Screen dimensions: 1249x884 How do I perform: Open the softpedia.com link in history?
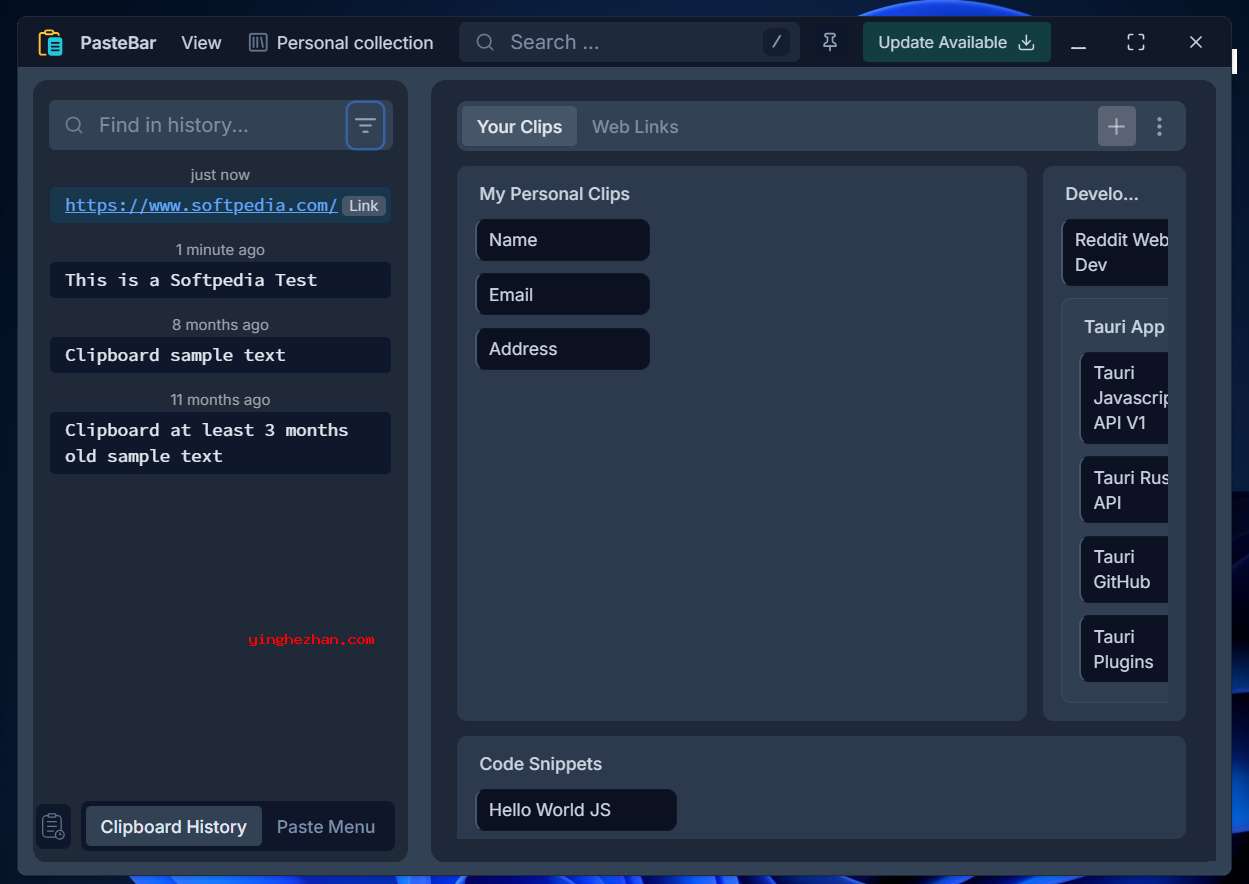pyautogui.click(x=201, y=205)
